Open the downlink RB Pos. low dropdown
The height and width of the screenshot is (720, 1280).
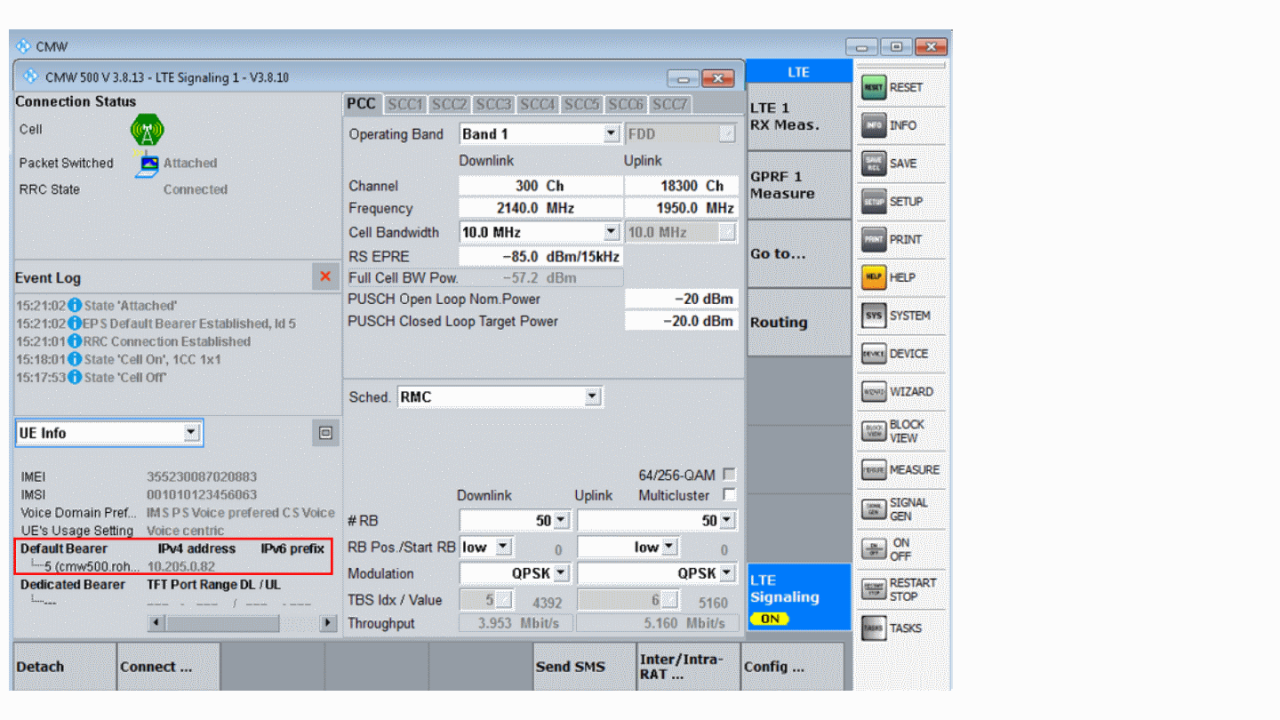pyautogui.click(x=503, y=547)
